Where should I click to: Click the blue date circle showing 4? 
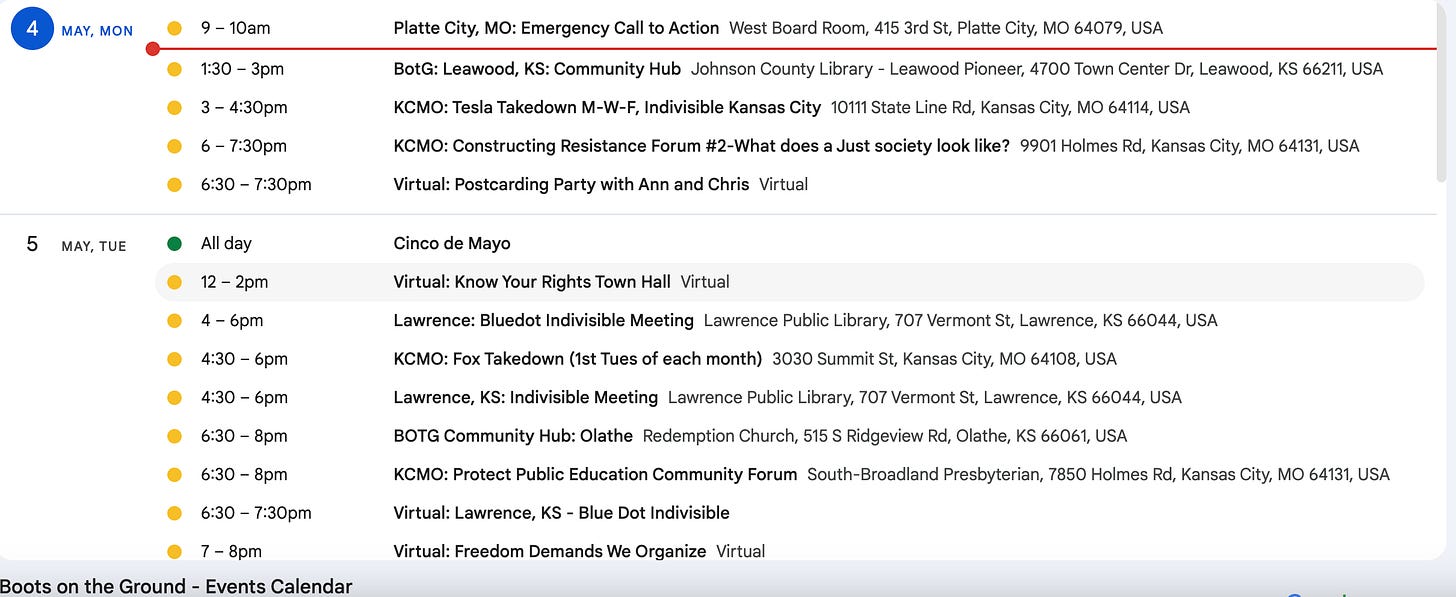point(32,29)
